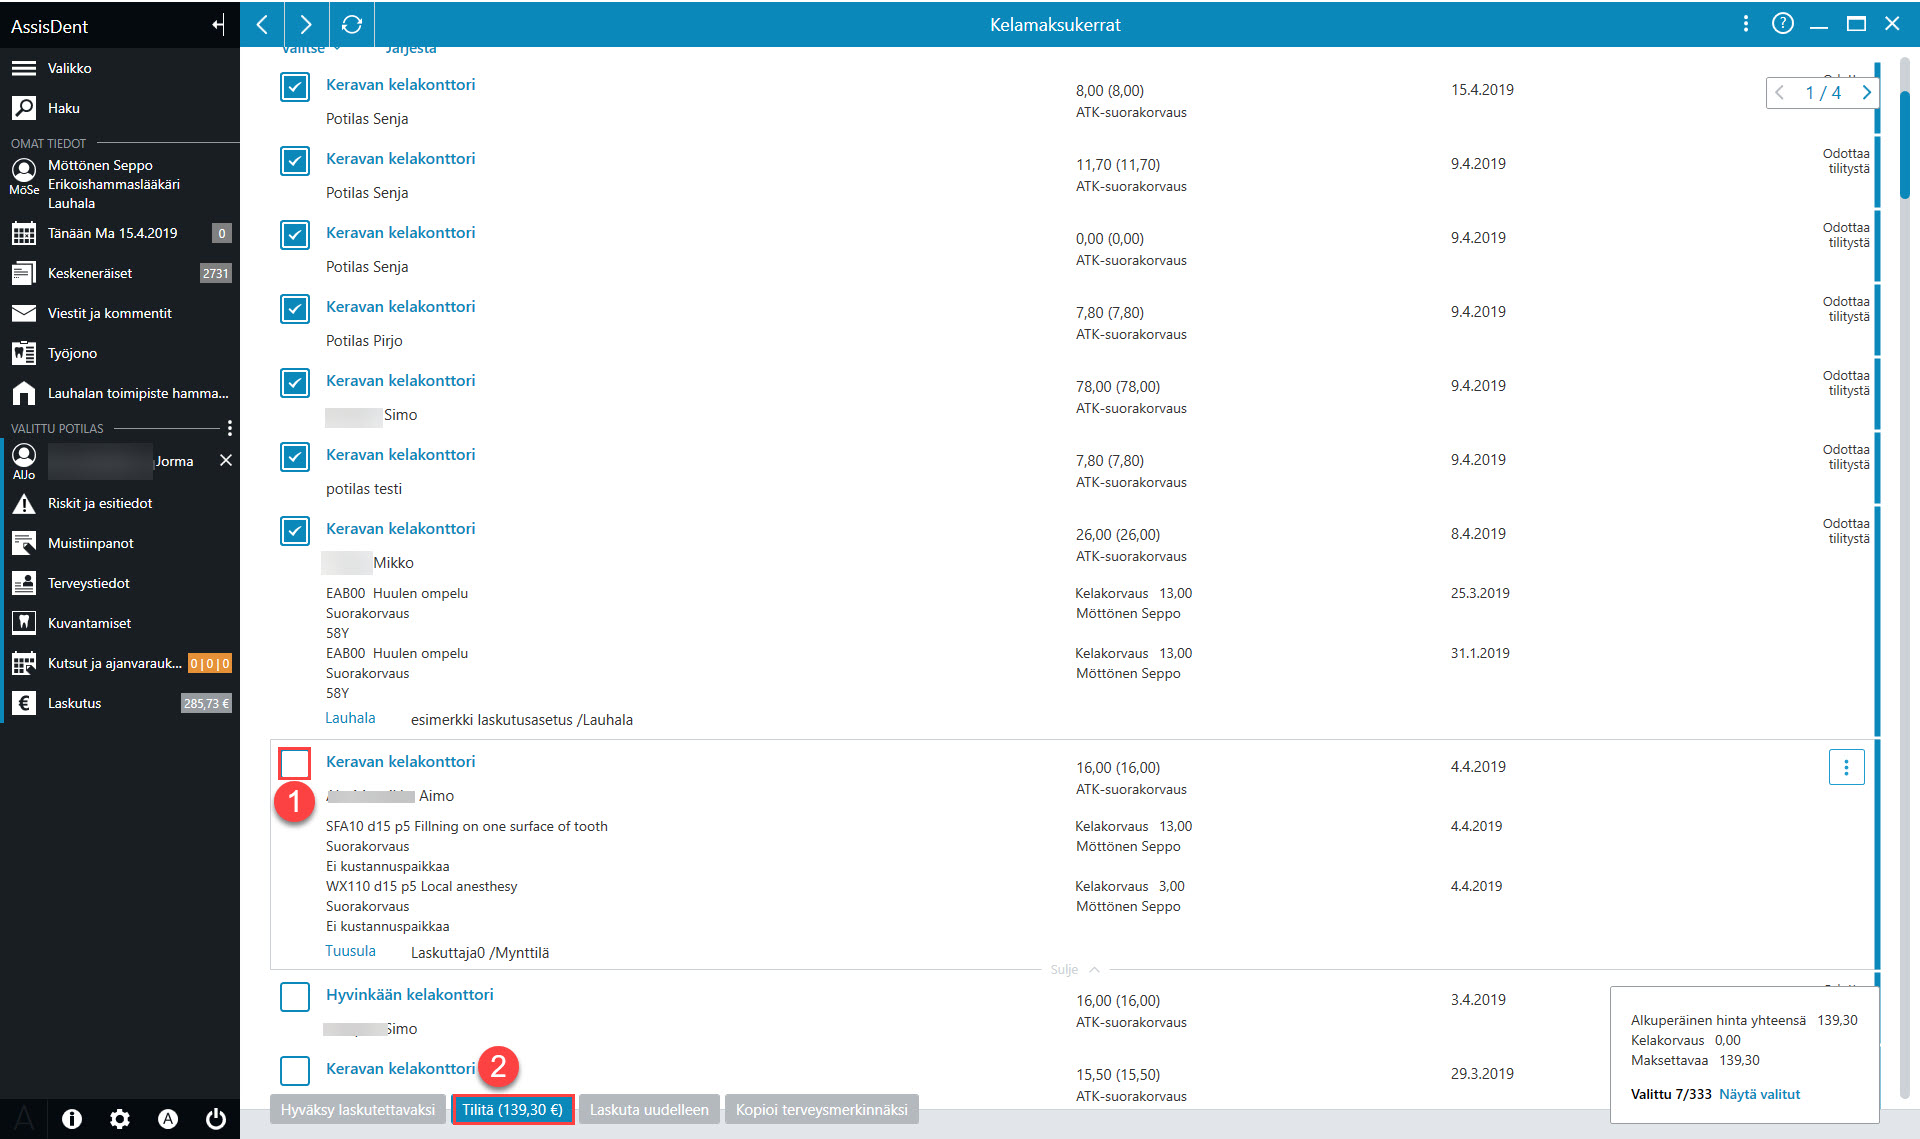
Task: Tick the Hyvinkään kelakonttori checkbox
Action: coord(295,997)
